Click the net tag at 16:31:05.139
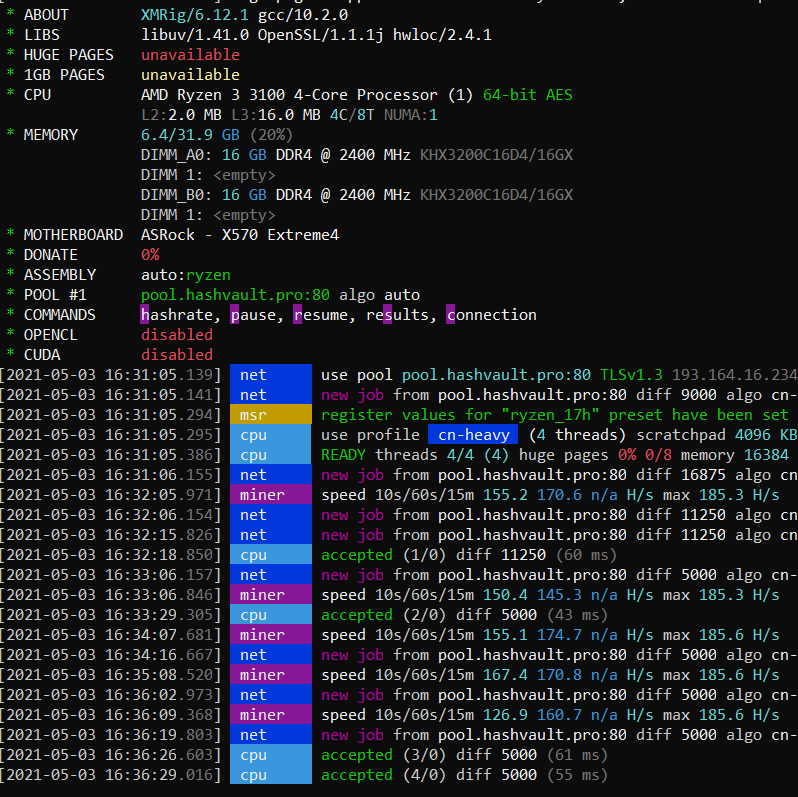The image size is (798, 797). coord(270,374)
